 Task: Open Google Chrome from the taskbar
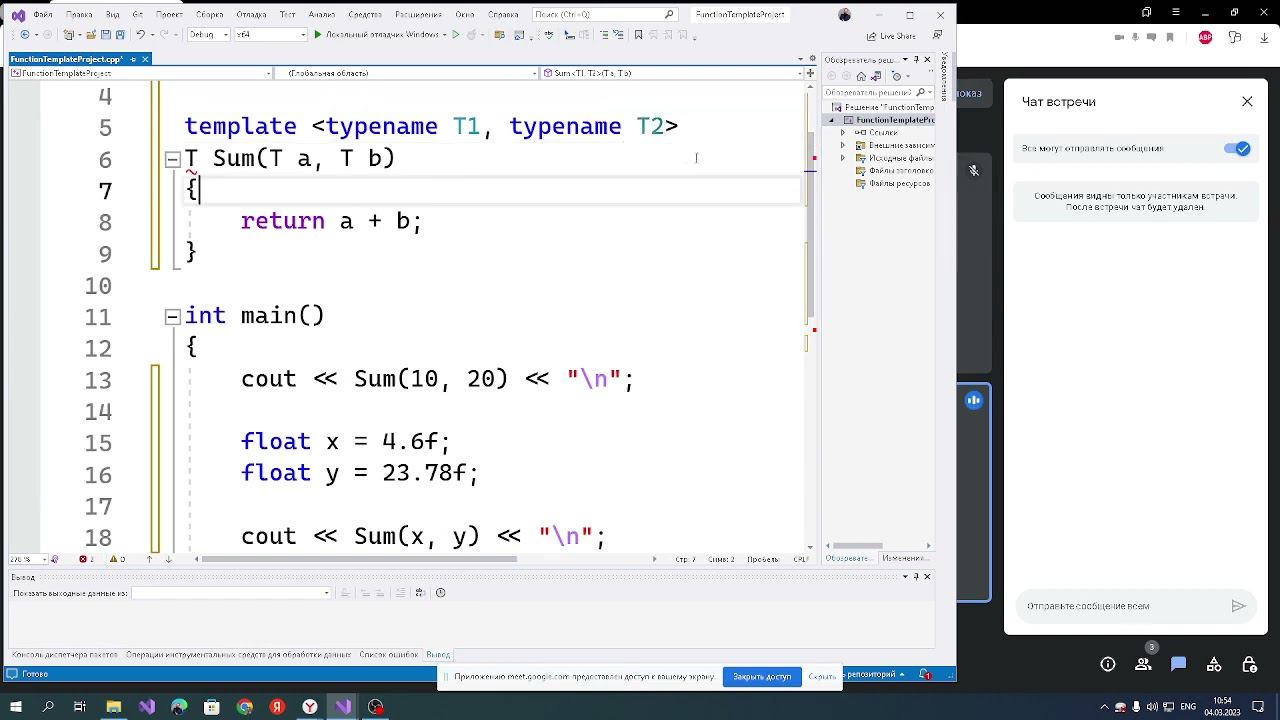[x=245, y=707]
